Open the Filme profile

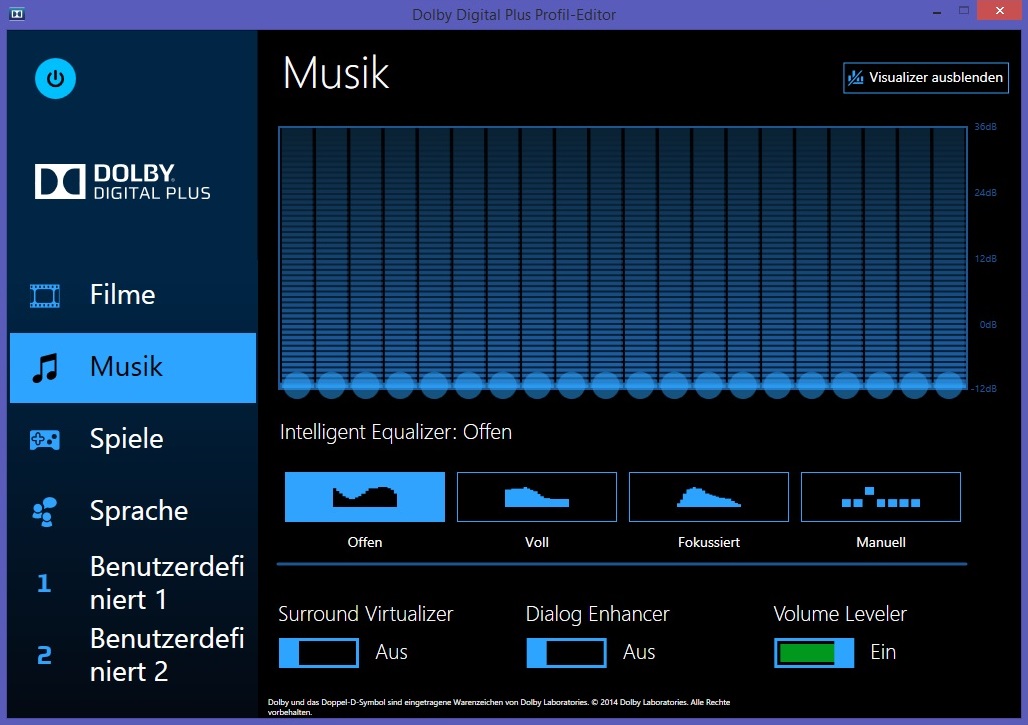coord(132,295)
